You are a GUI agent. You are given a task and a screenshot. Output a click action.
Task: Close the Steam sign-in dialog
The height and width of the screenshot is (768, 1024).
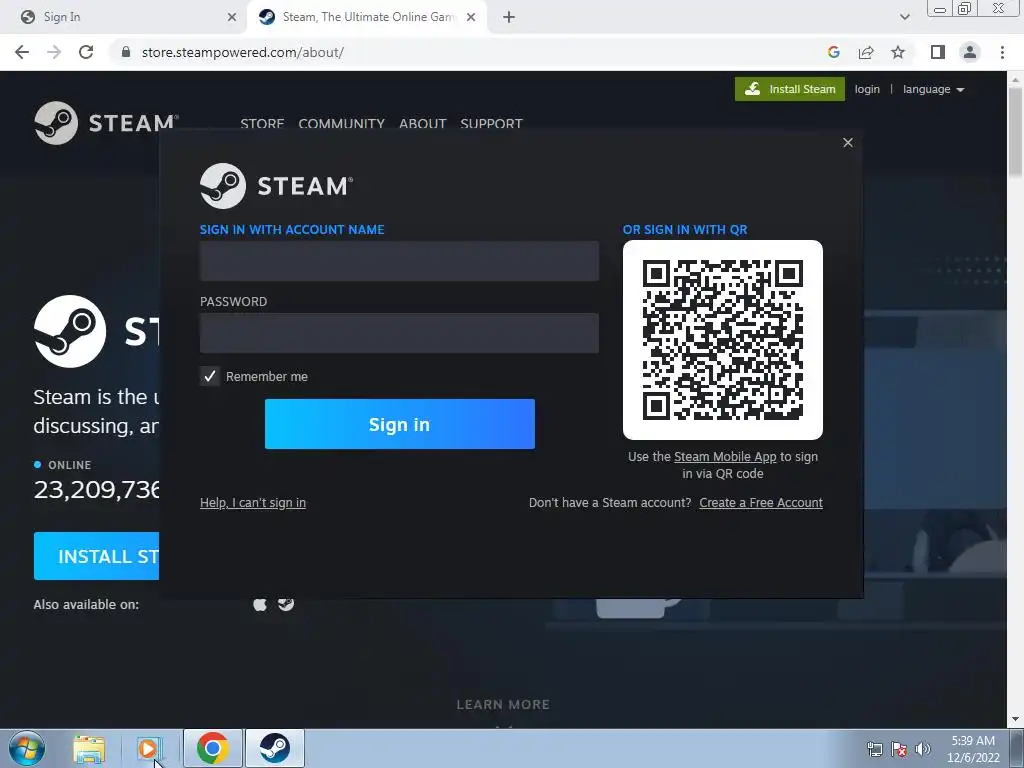click(848, 142)
